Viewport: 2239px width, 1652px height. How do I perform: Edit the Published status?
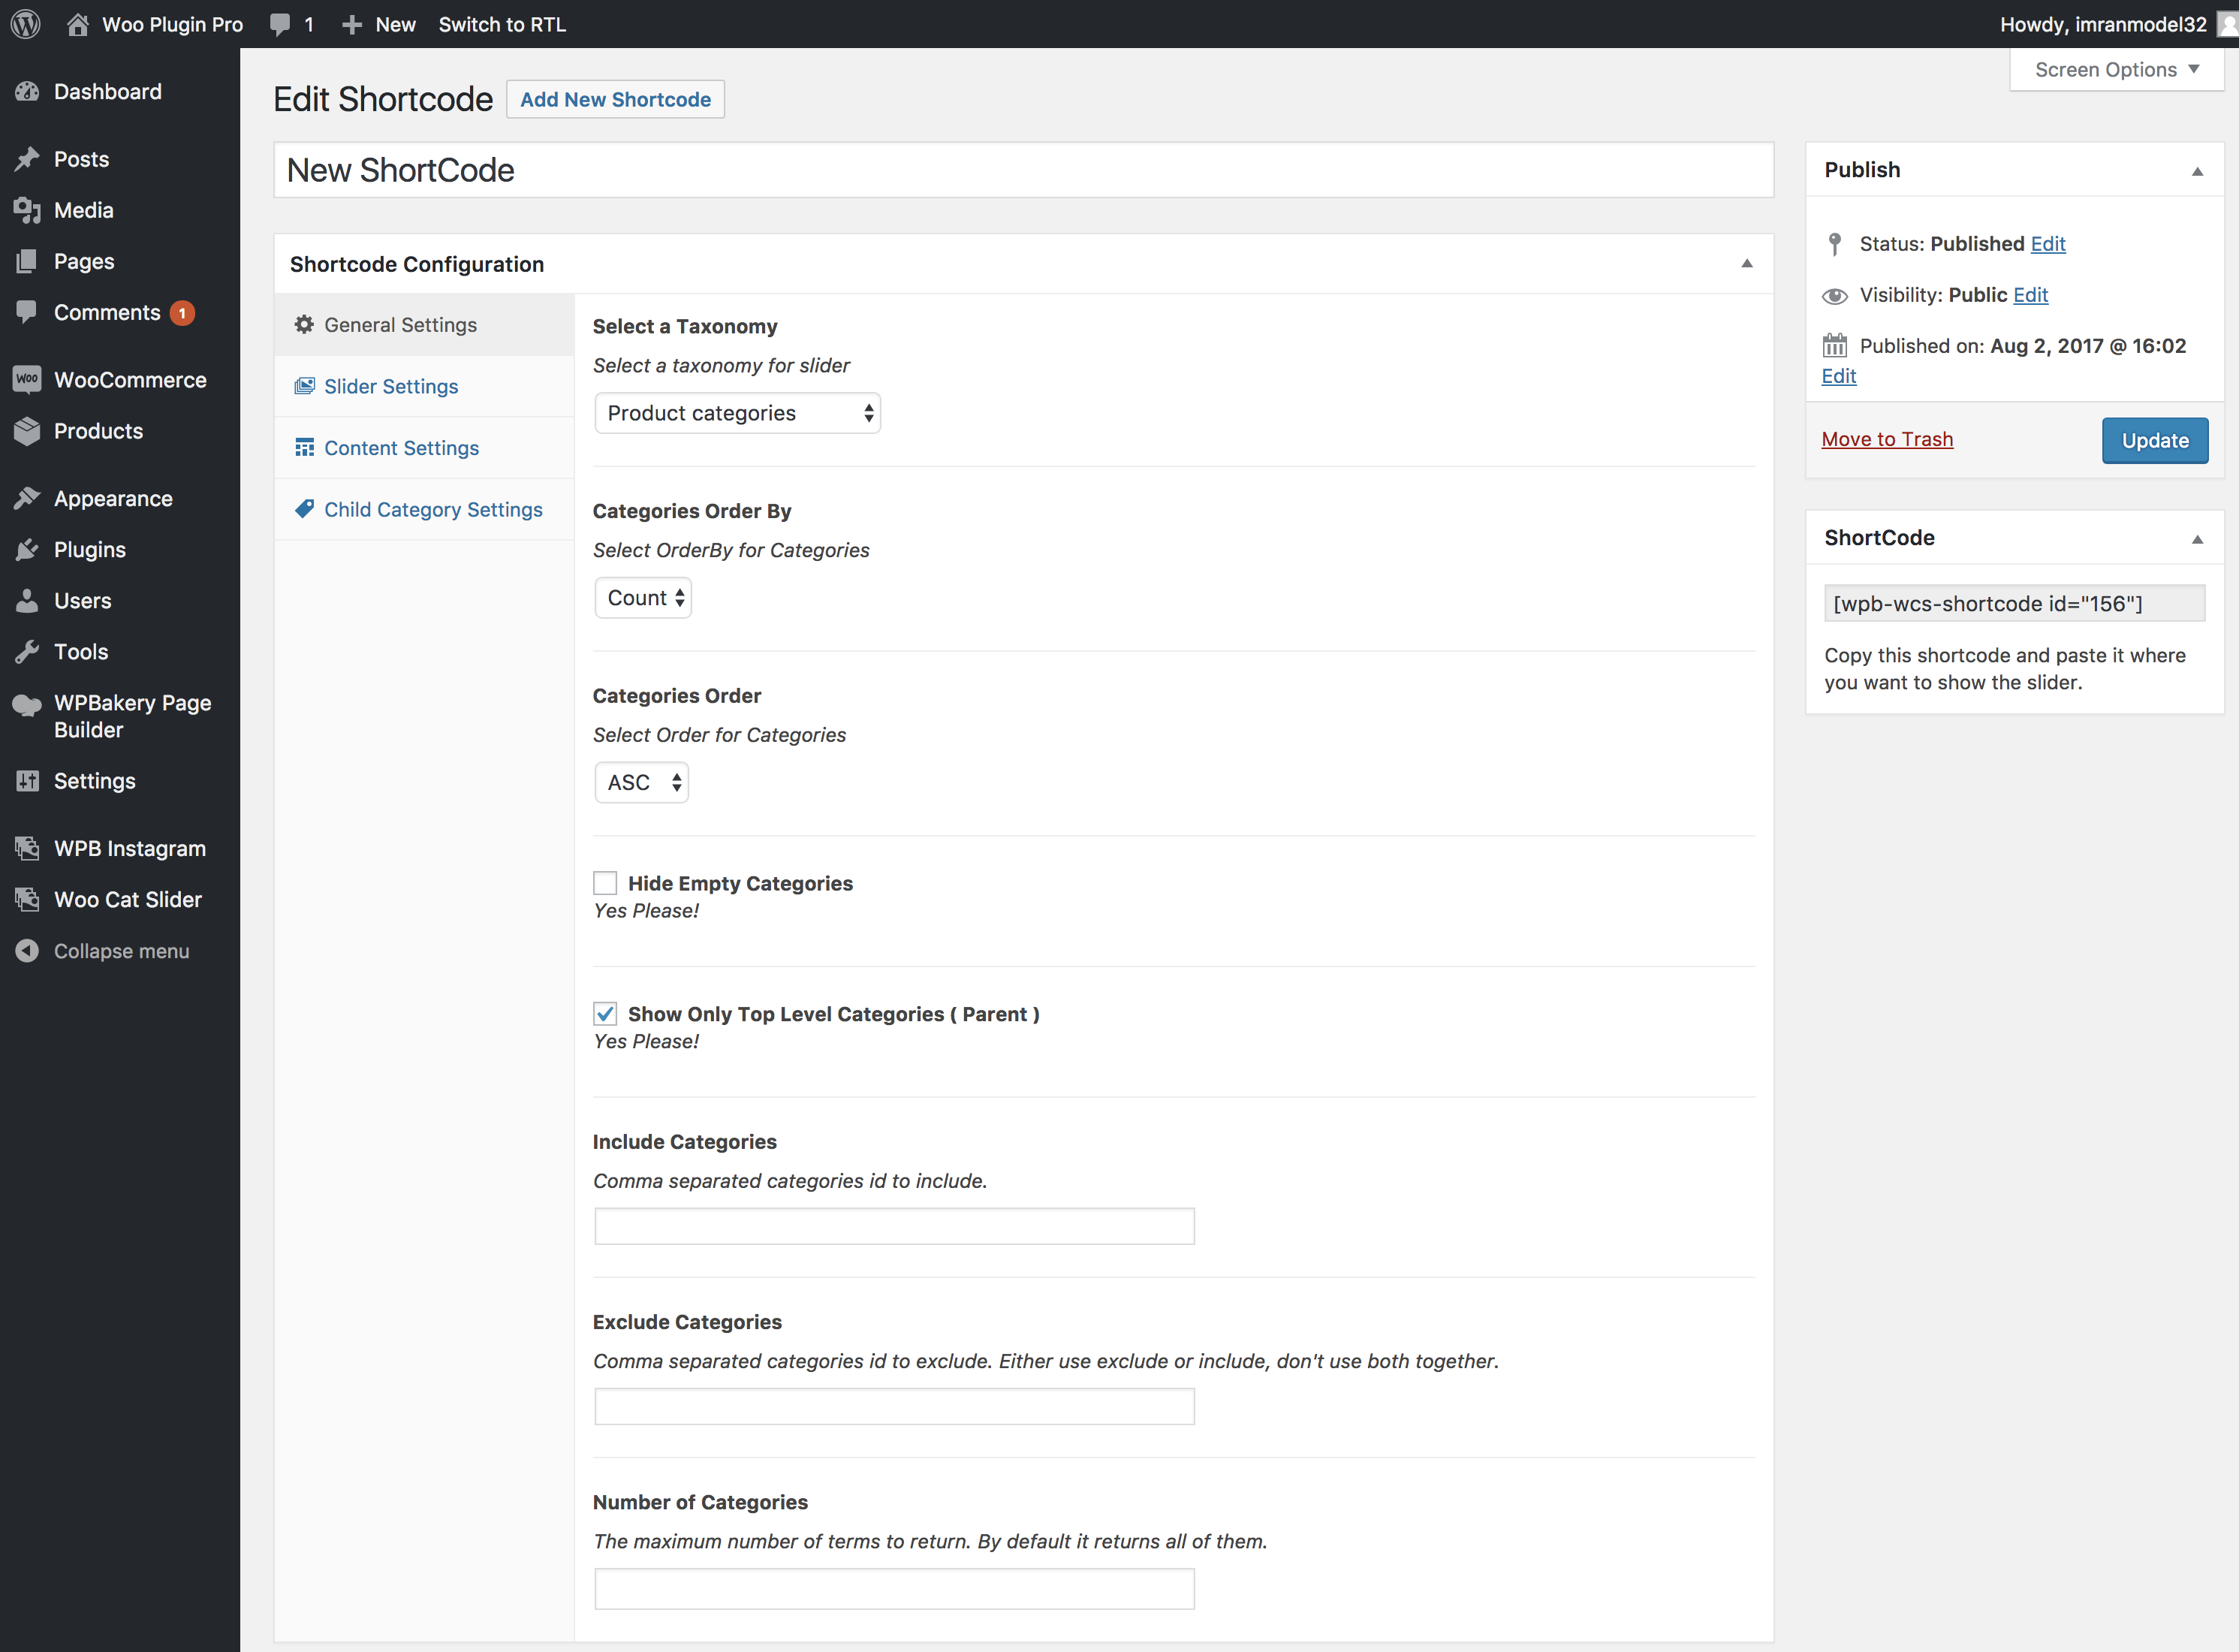2047,244
